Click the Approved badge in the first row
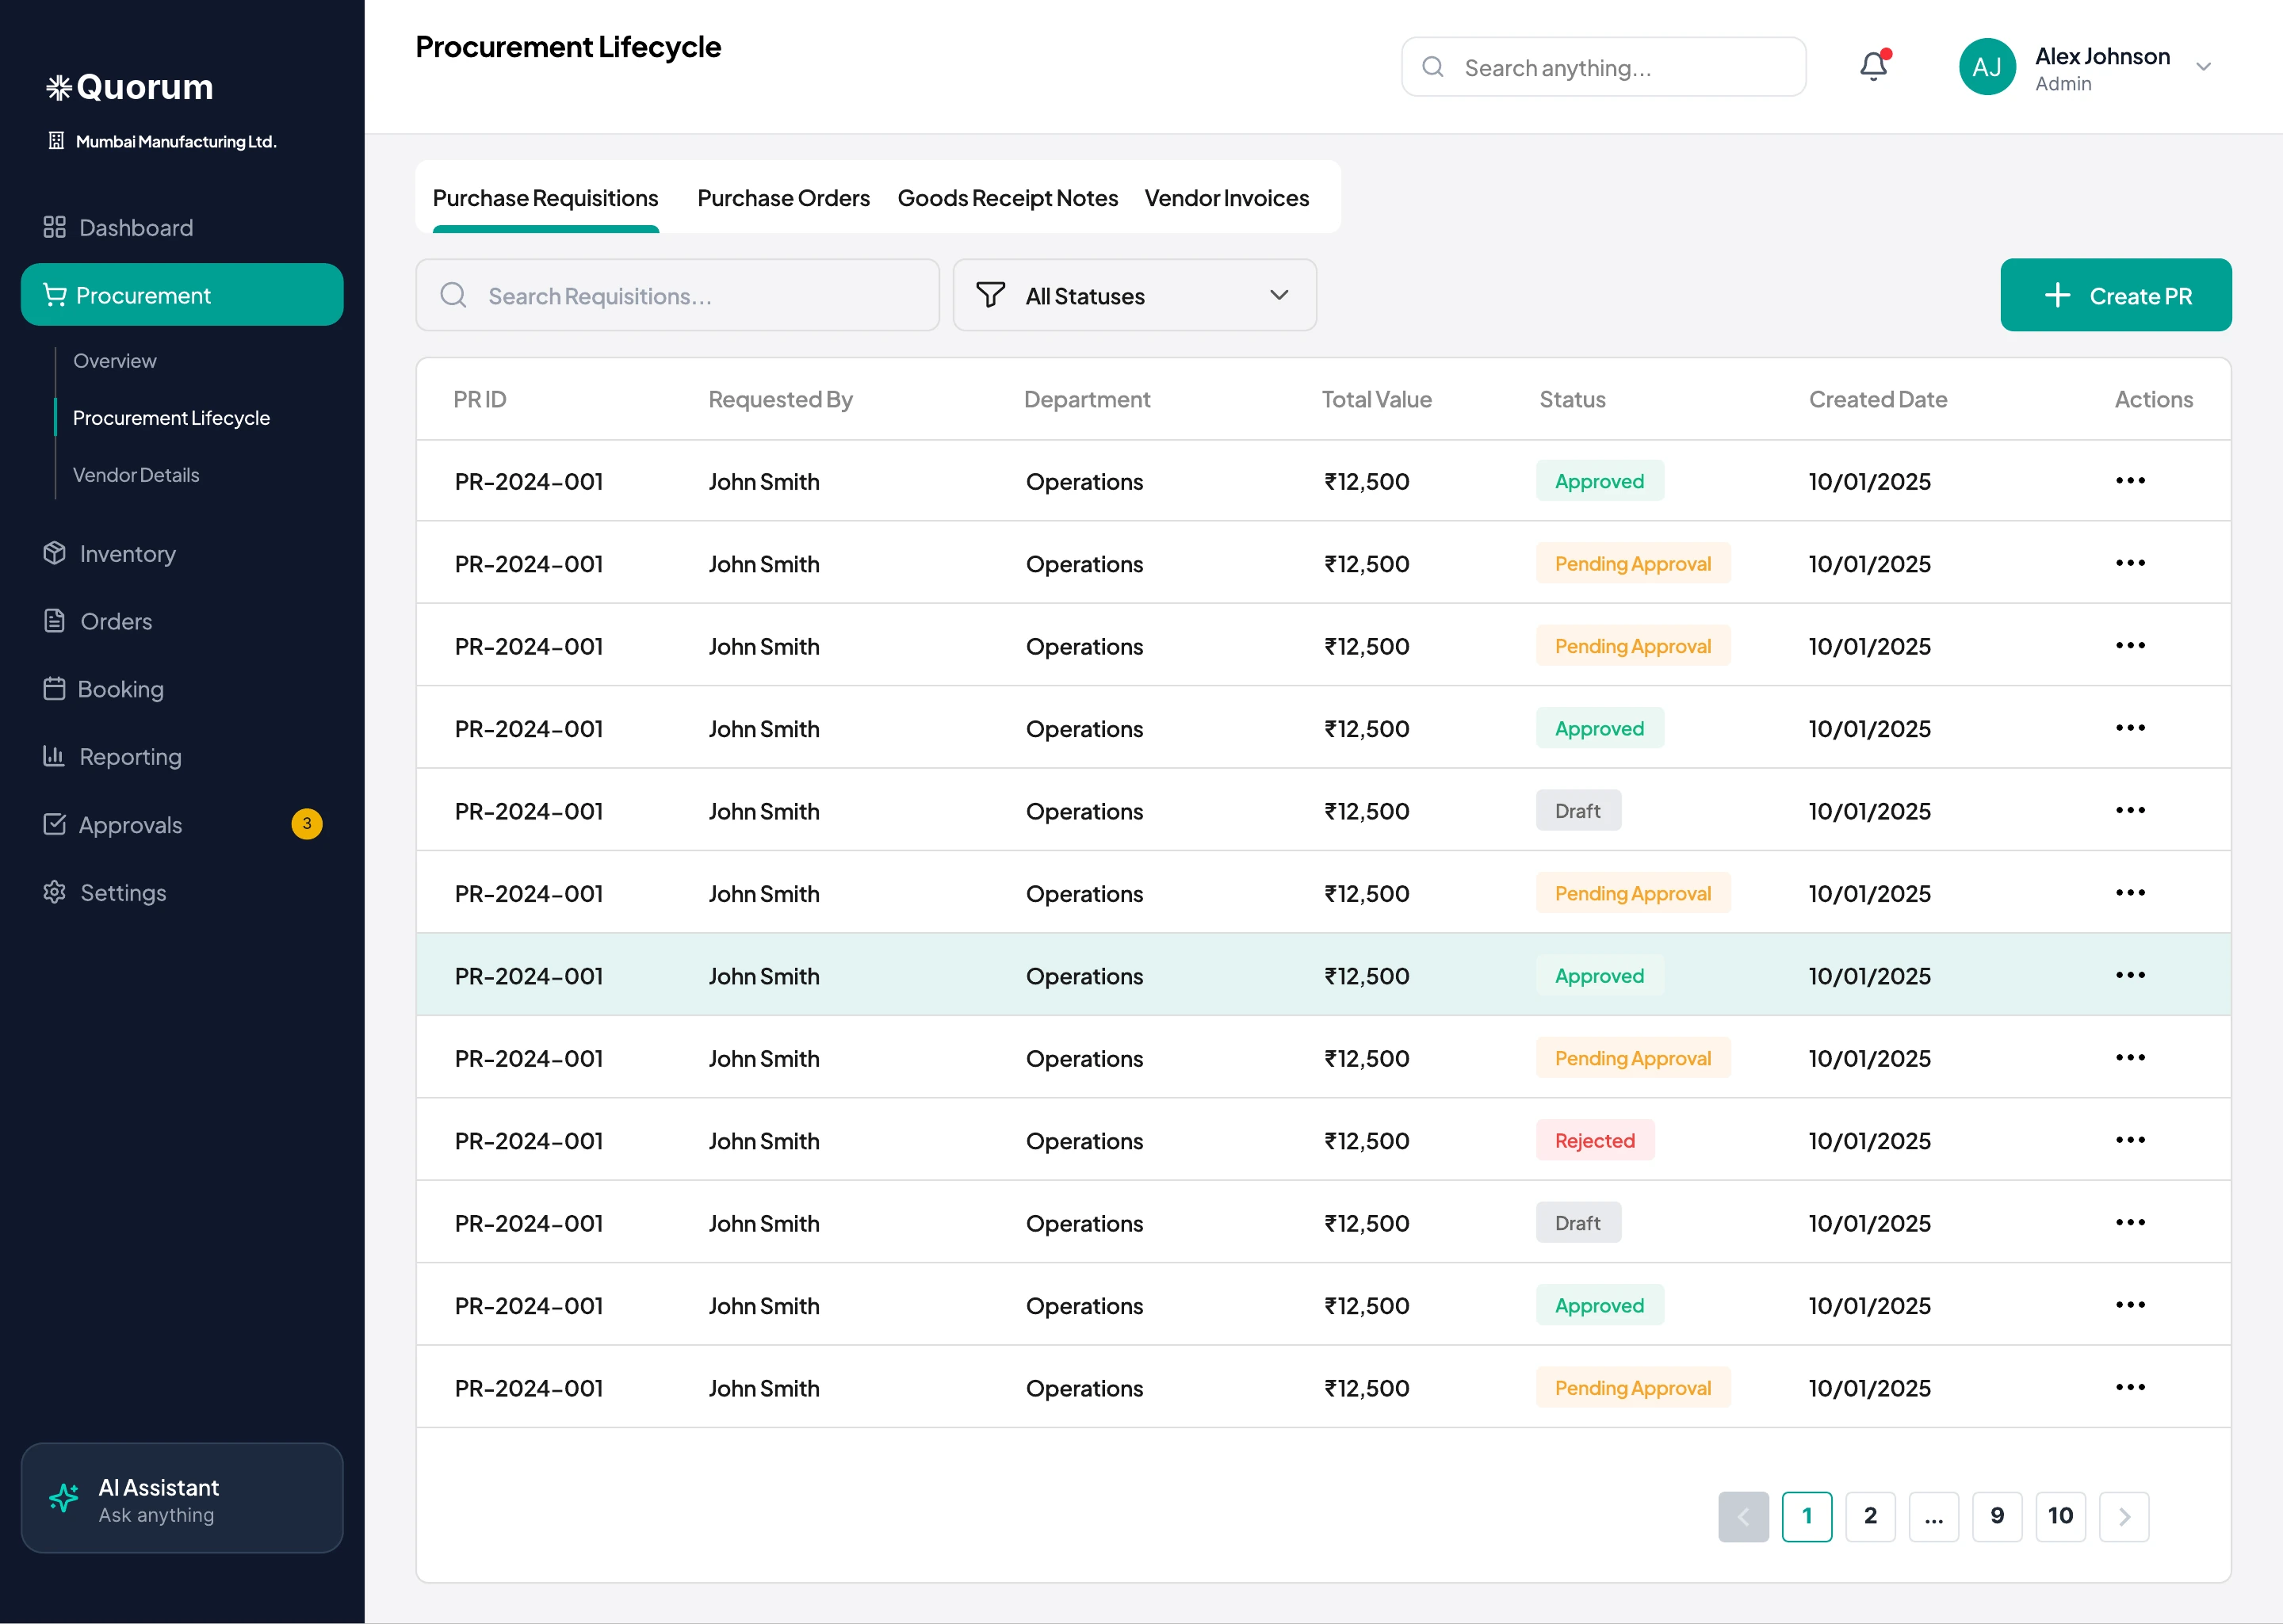Screen dimensions: 2283x1624 pos(1600,481)
